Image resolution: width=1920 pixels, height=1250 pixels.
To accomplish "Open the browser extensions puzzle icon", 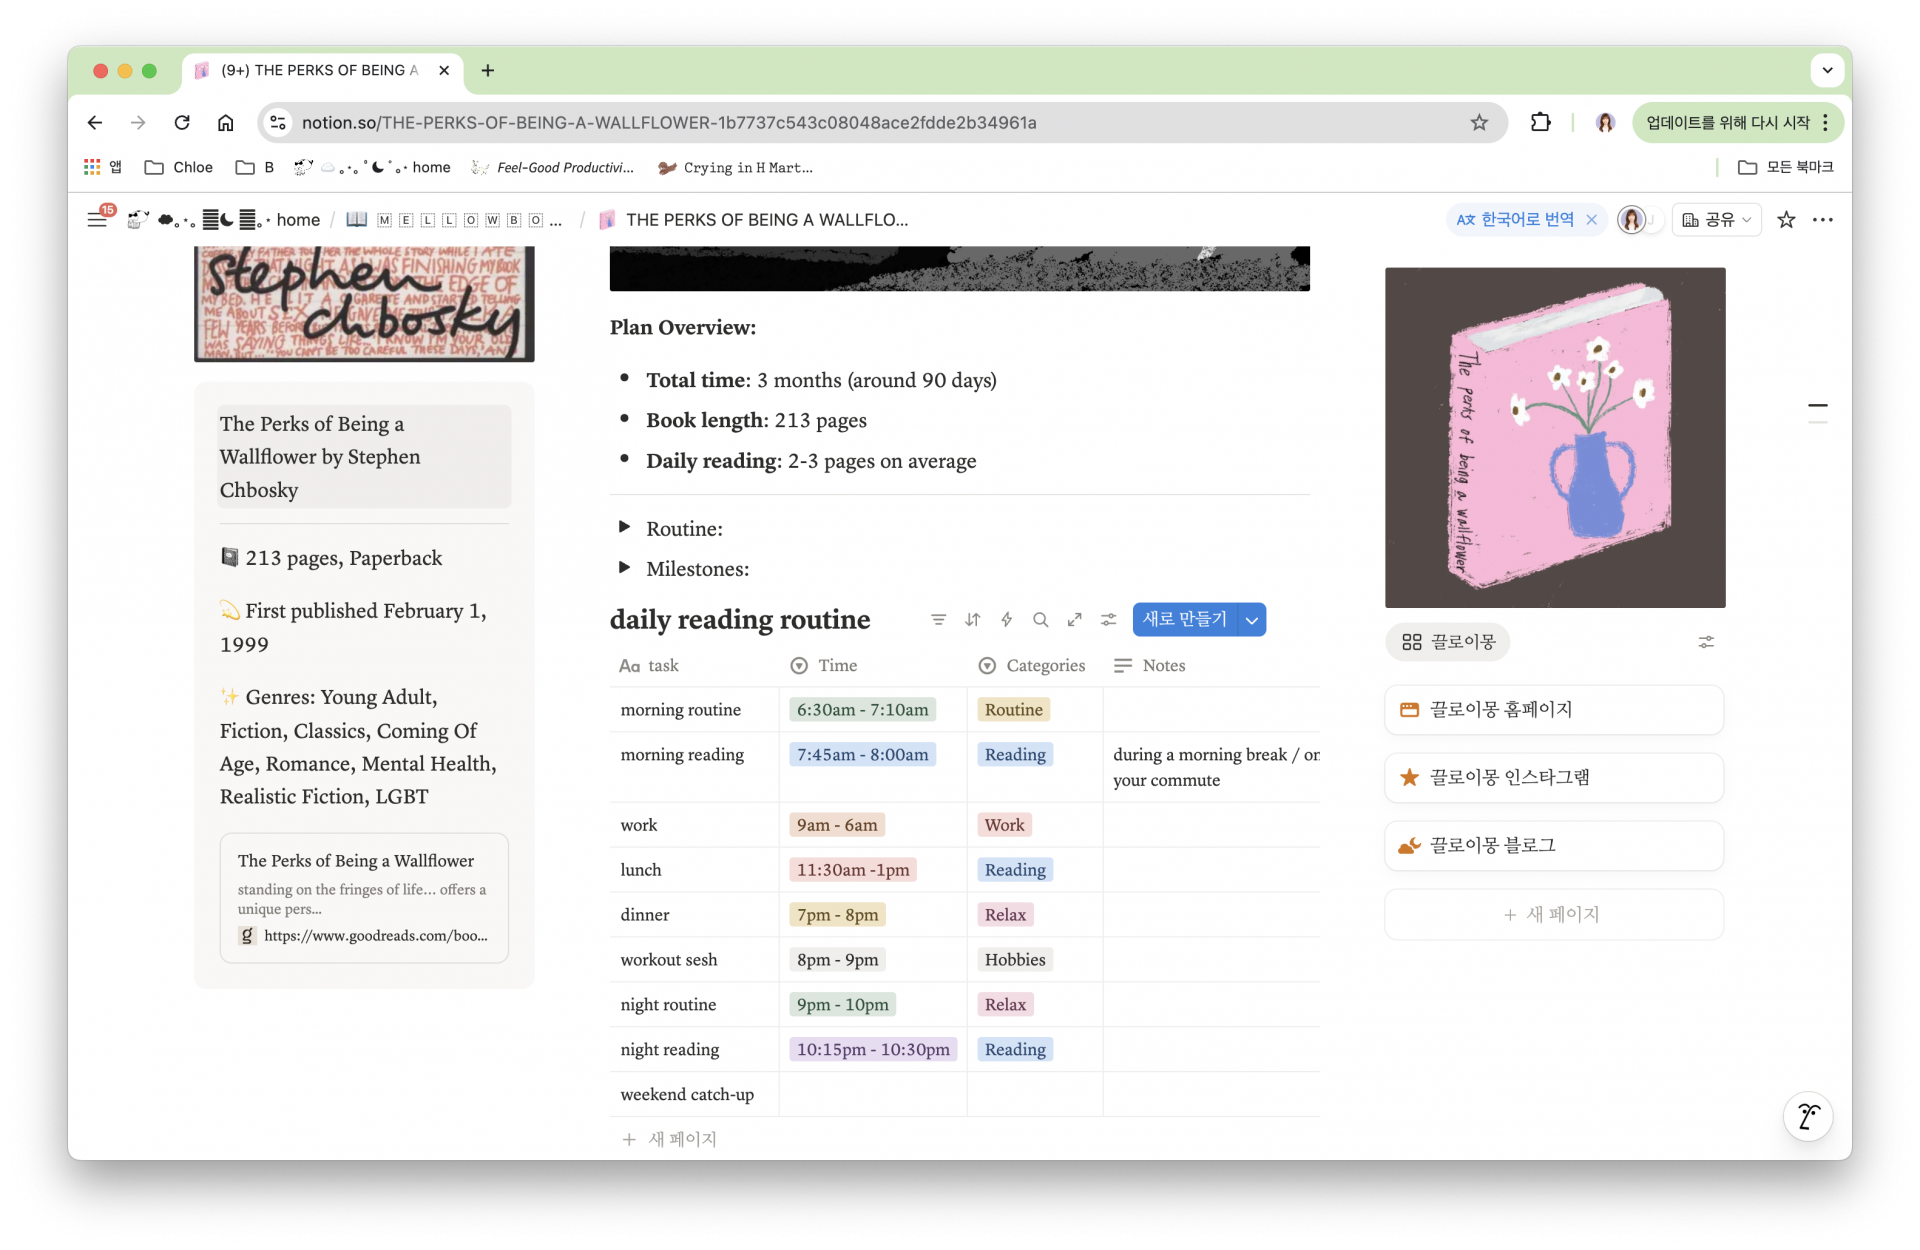I will tap(1540, 122).
